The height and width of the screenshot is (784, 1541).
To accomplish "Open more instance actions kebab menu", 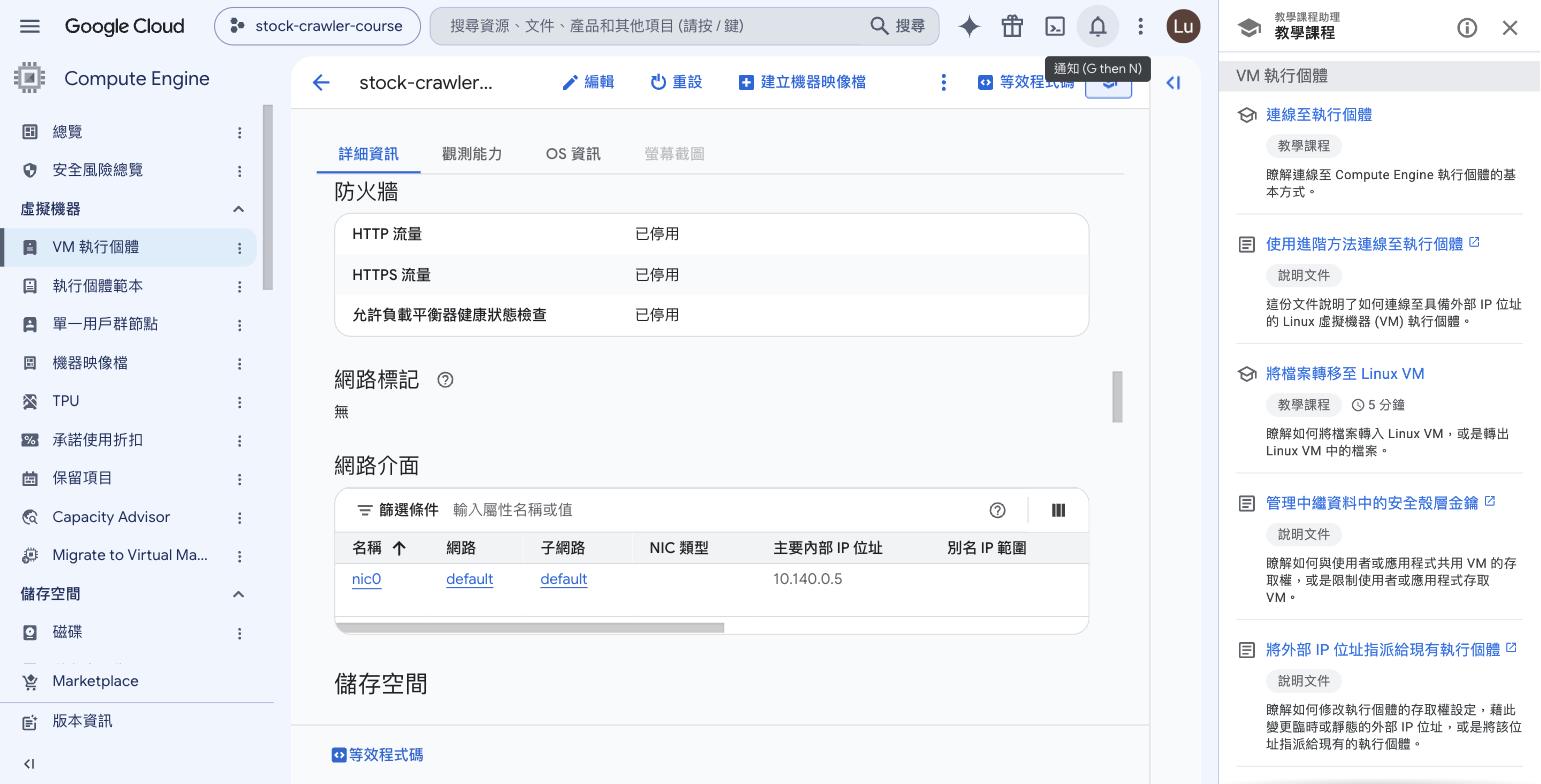I will (943, 82).
